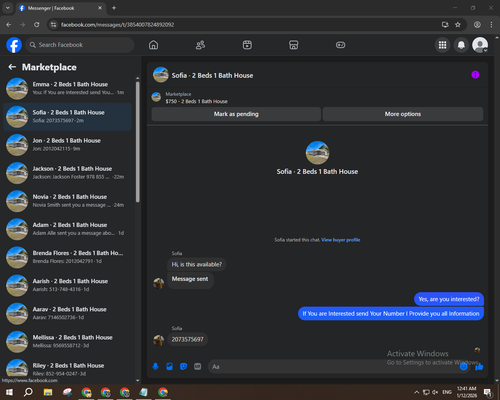This screenshot has height=400, width=500.
Task: Open the Marketplace storefront icon
Action: 294,45
